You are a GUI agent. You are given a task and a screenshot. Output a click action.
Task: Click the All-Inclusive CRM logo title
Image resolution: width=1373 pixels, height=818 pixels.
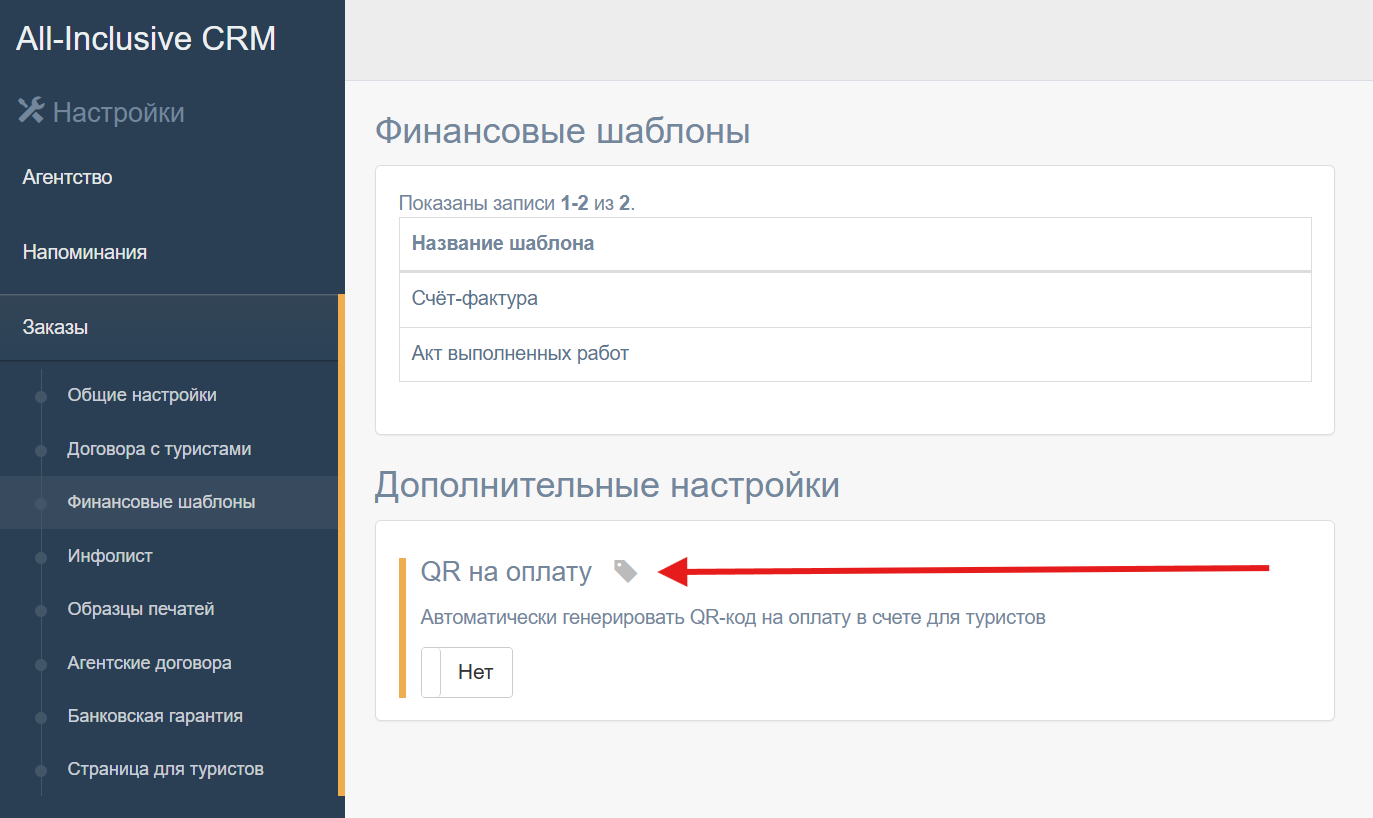(146, 39)
